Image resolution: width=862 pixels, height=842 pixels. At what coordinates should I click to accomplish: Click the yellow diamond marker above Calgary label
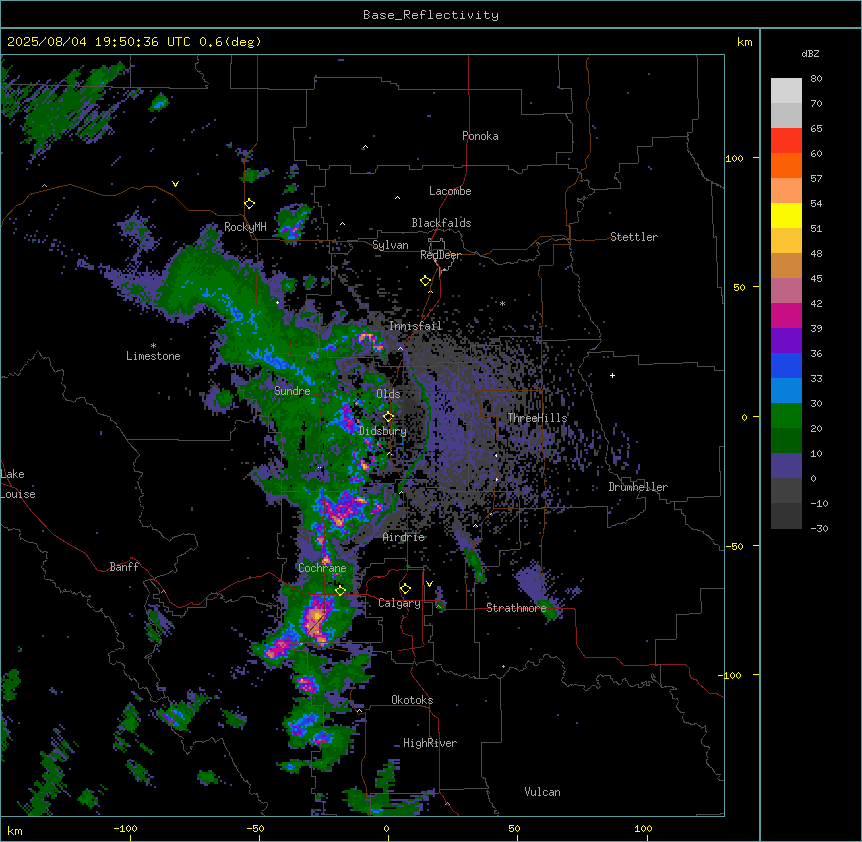click(x=405, y=589)
